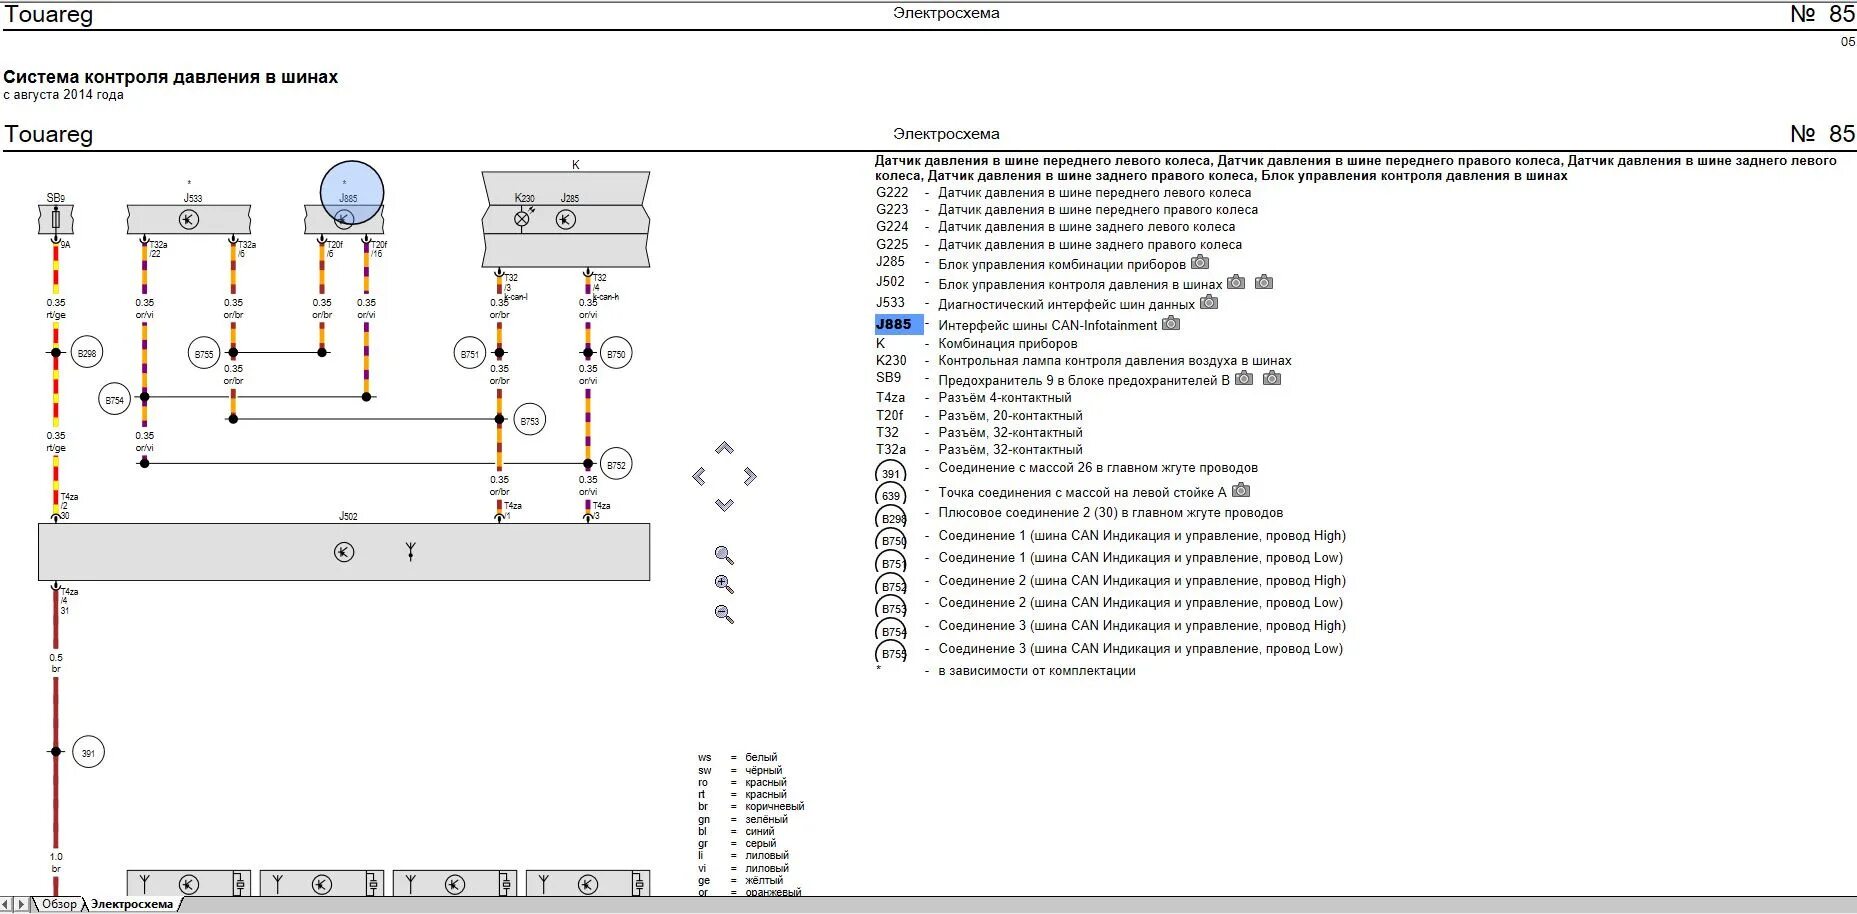Click the SB9 fuse symbol in the diagram
The height and width of the screenshot is (914, 1857).
pyautogui.click(x=56, y=219)
